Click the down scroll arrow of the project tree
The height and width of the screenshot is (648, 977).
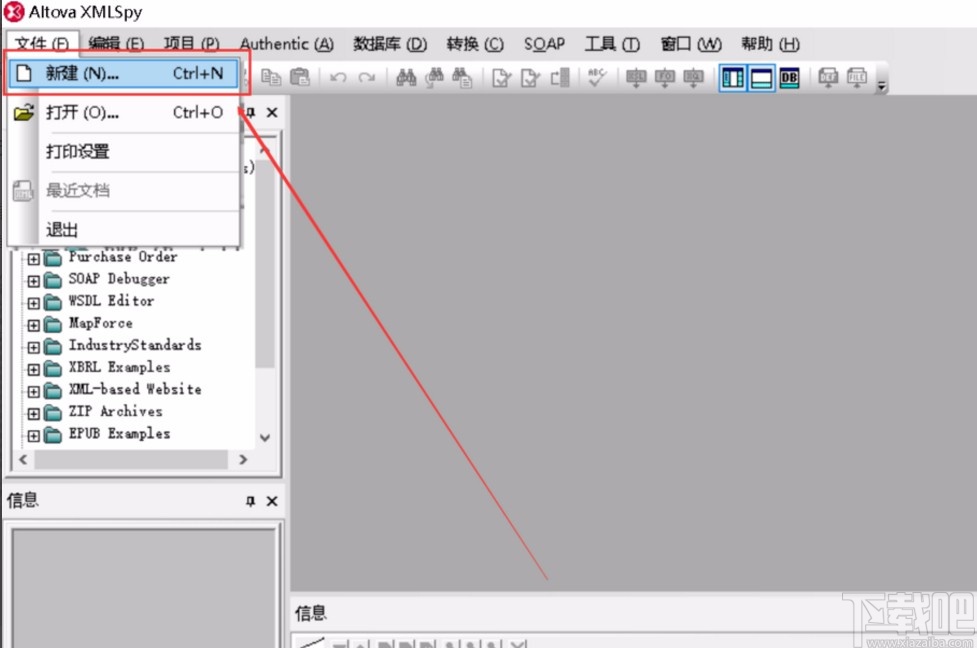pos(264,437)
